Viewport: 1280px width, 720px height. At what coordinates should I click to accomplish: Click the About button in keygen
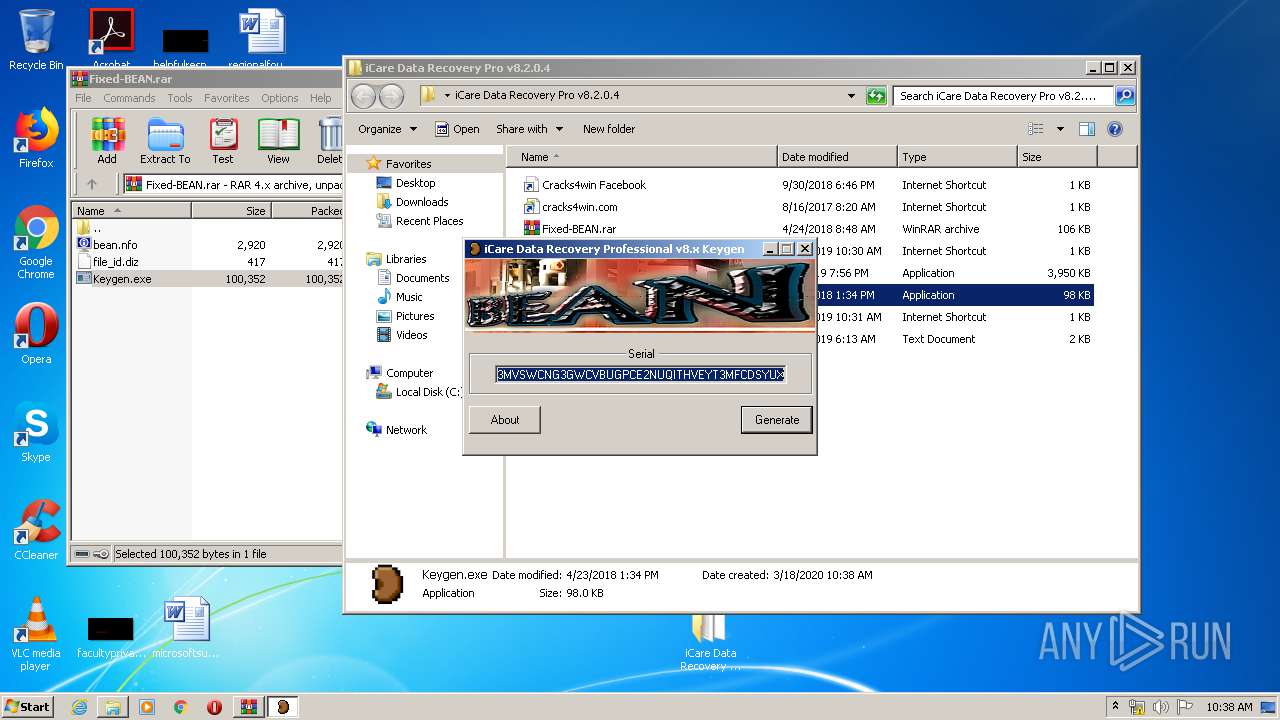tap(505, 420)
